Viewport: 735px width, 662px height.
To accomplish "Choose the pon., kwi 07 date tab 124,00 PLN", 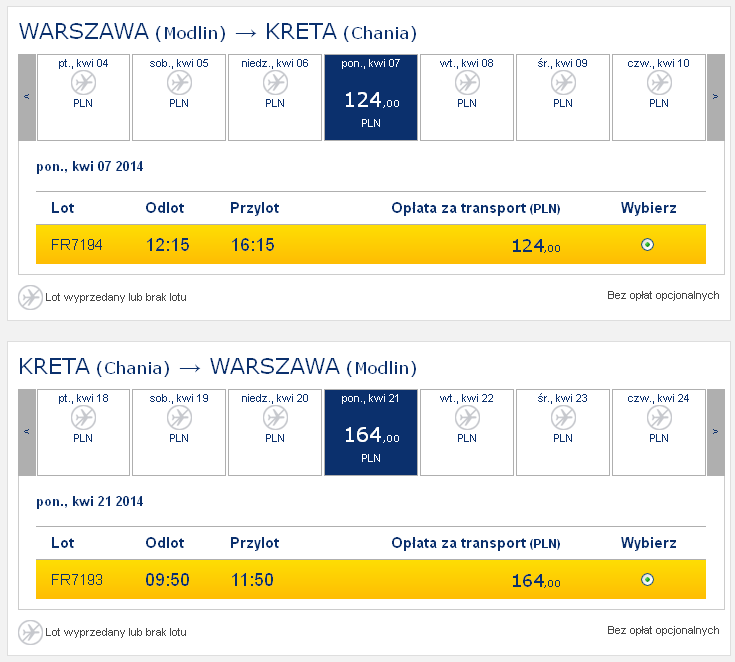I will coord(371,97).
